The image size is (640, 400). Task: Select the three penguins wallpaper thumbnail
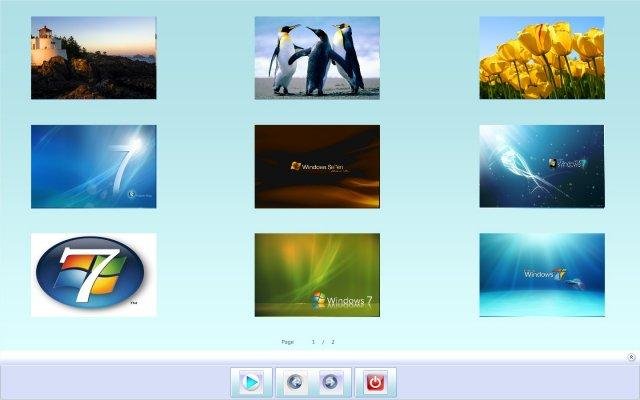point(317,58)
